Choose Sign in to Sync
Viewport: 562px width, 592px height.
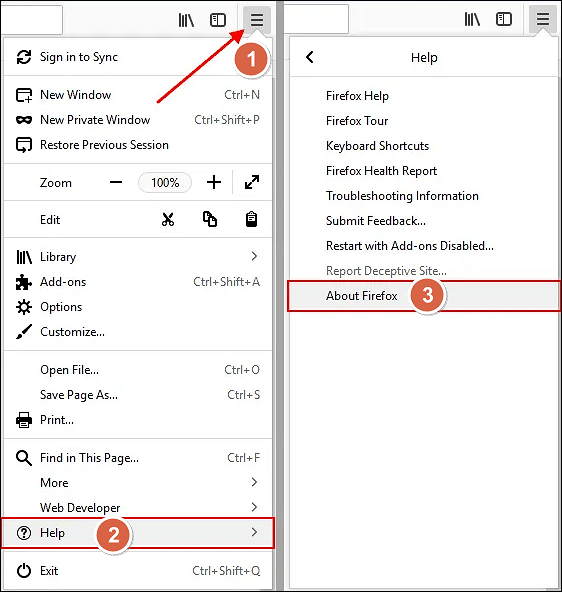tap(138, 57)
